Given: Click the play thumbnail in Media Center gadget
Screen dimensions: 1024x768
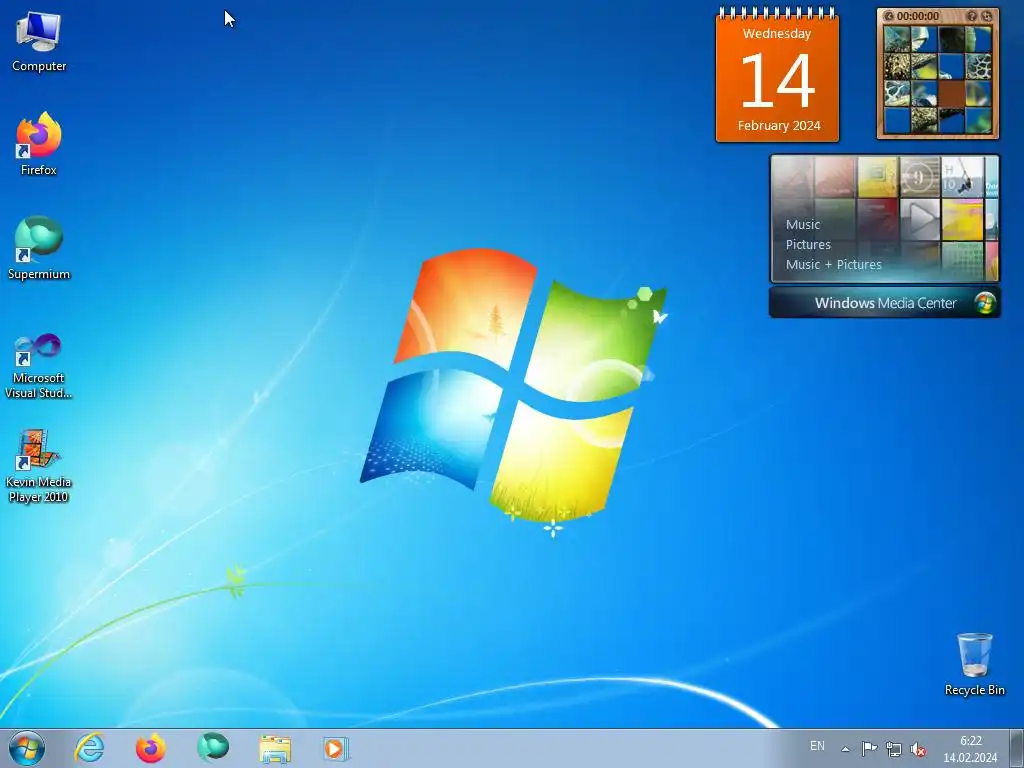Looking at the screenshot, I should 920,219.
